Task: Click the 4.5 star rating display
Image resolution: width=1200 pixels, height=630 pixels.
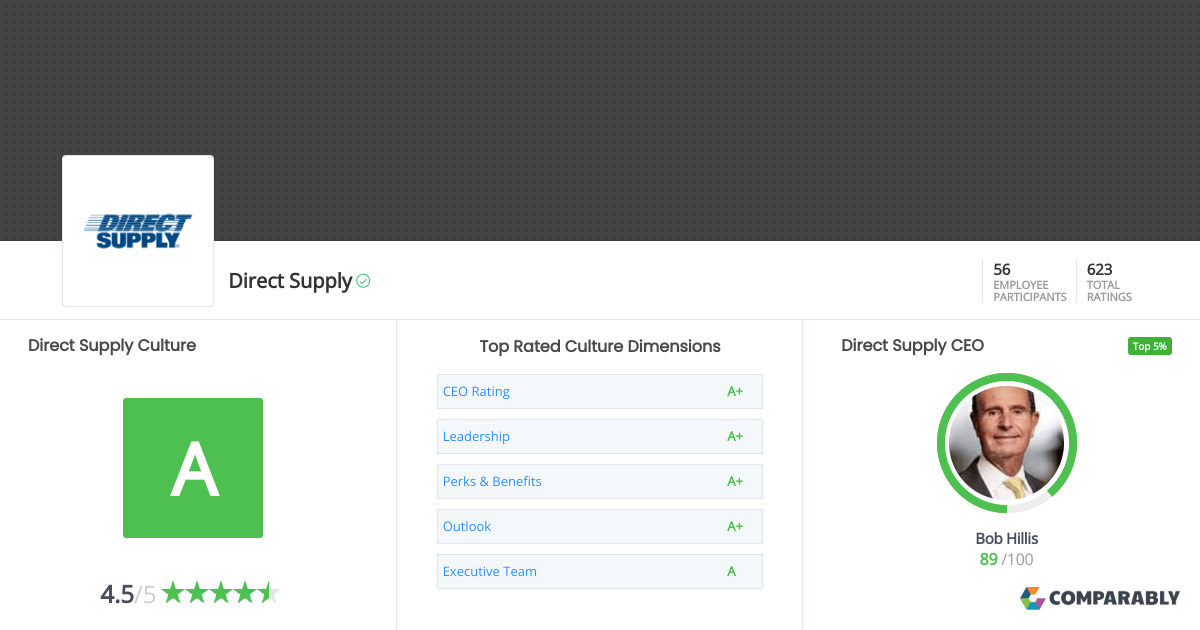Action: coord(190,592)
